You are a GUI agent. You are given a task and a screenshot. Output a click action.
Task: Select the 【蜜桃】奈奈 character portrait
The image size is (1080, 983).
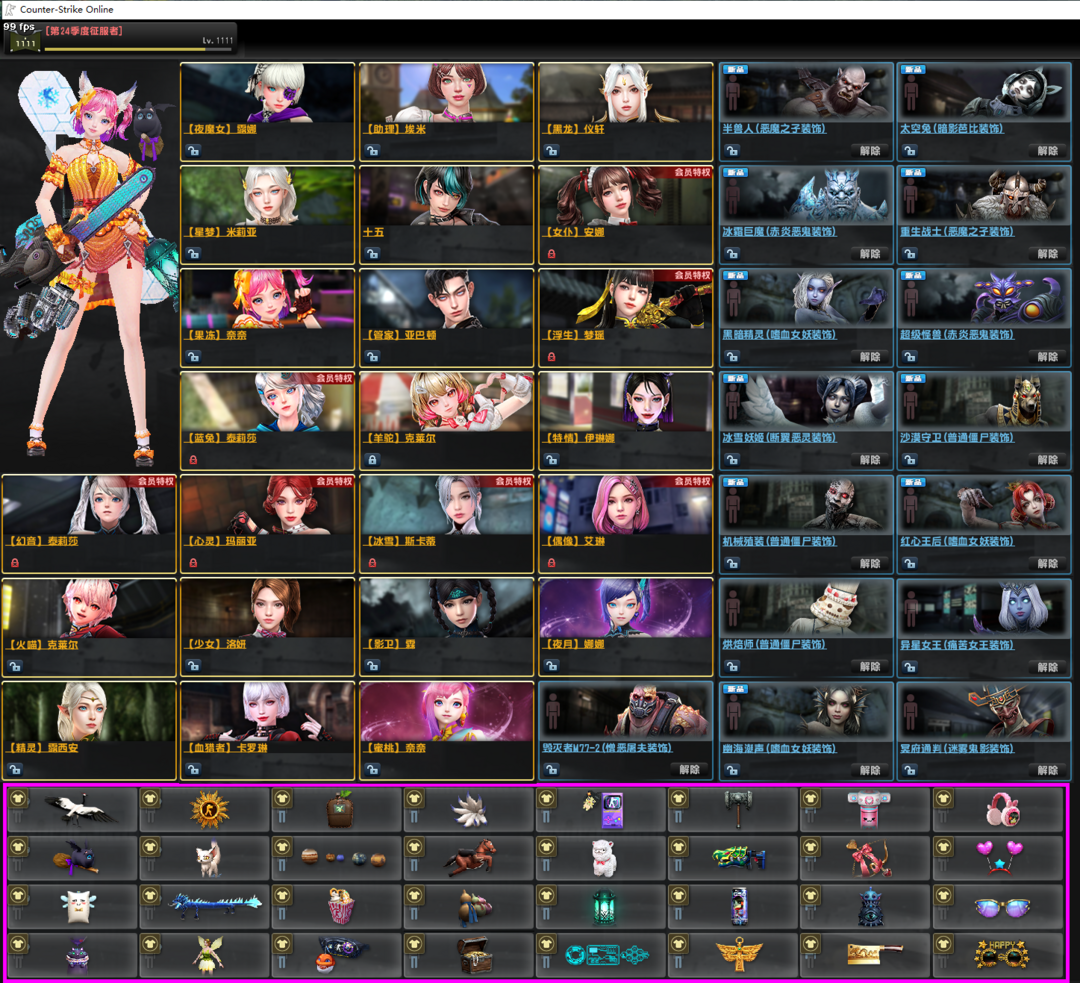[x=446, y=712]
